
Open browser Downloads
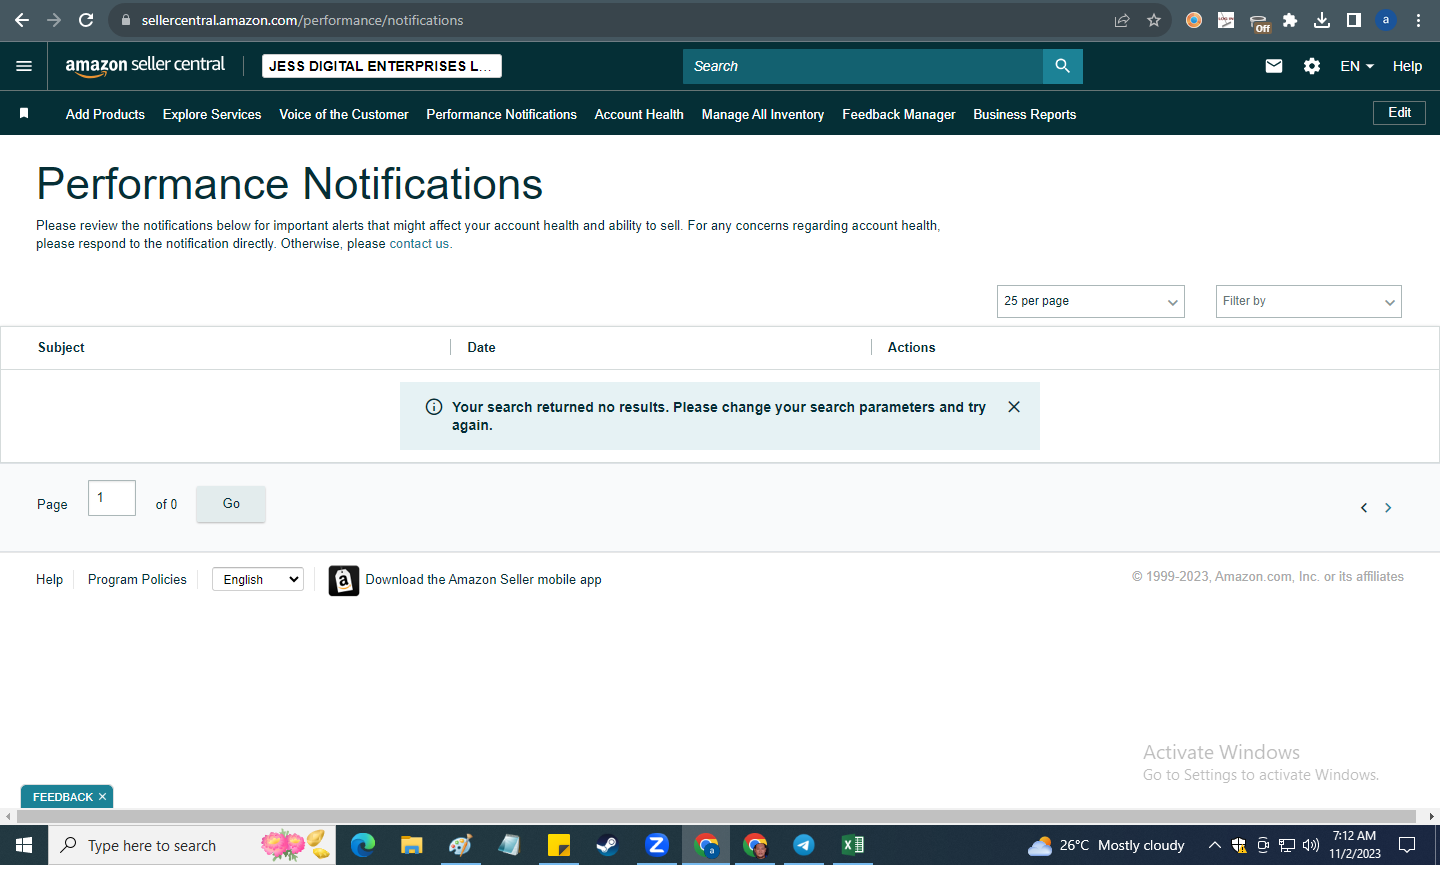(x=1322, y=20)
